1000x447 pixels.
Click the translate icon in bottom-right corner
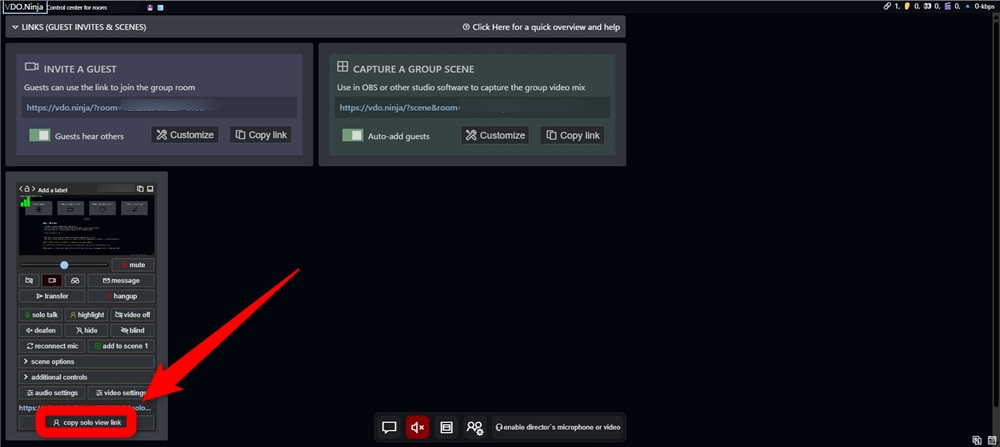pyautogui.click(x=976, y=440)
